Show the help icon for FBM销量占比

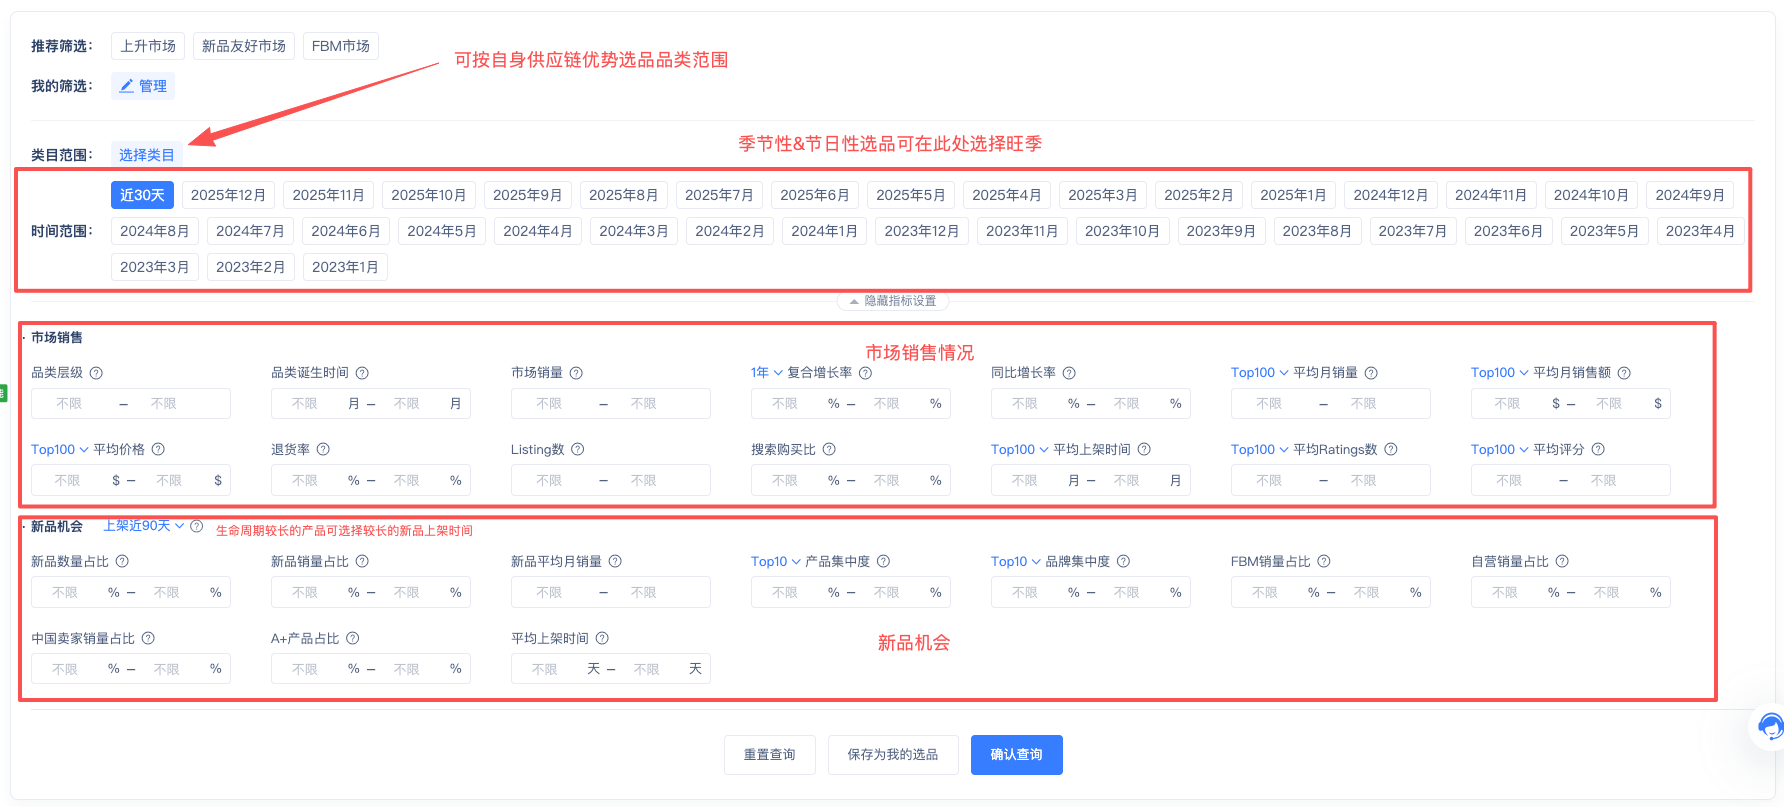point(1323,562)
